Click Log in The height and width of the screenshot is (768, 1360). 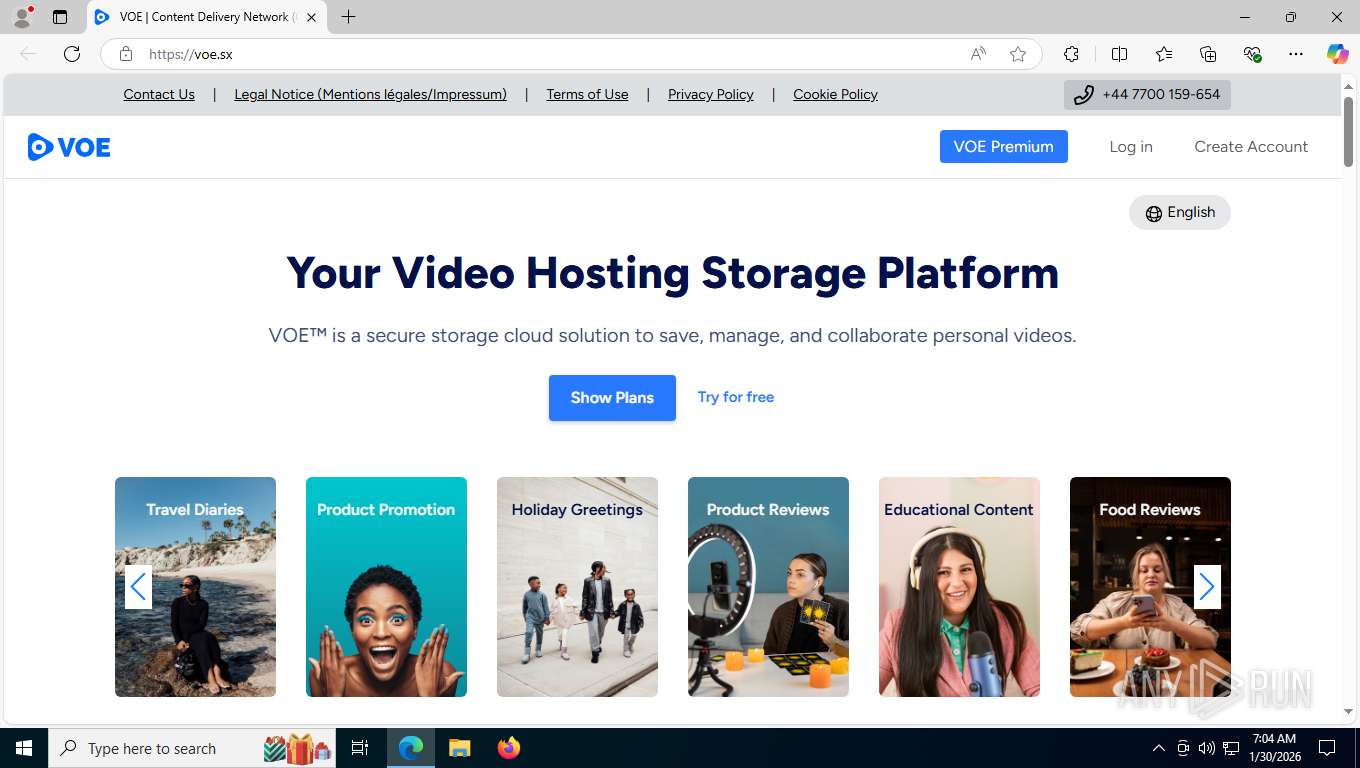click(x=1131, y=146)
